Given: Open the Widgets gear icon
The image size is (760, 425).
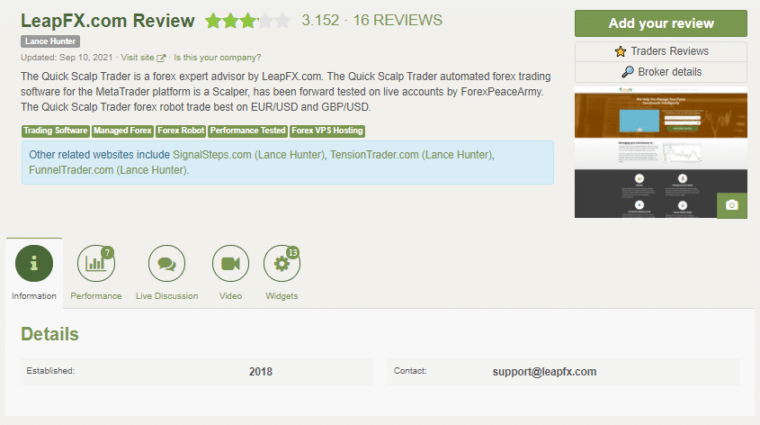Looking at the screenshot, I should pyautogui.click(x=282, y=264).
